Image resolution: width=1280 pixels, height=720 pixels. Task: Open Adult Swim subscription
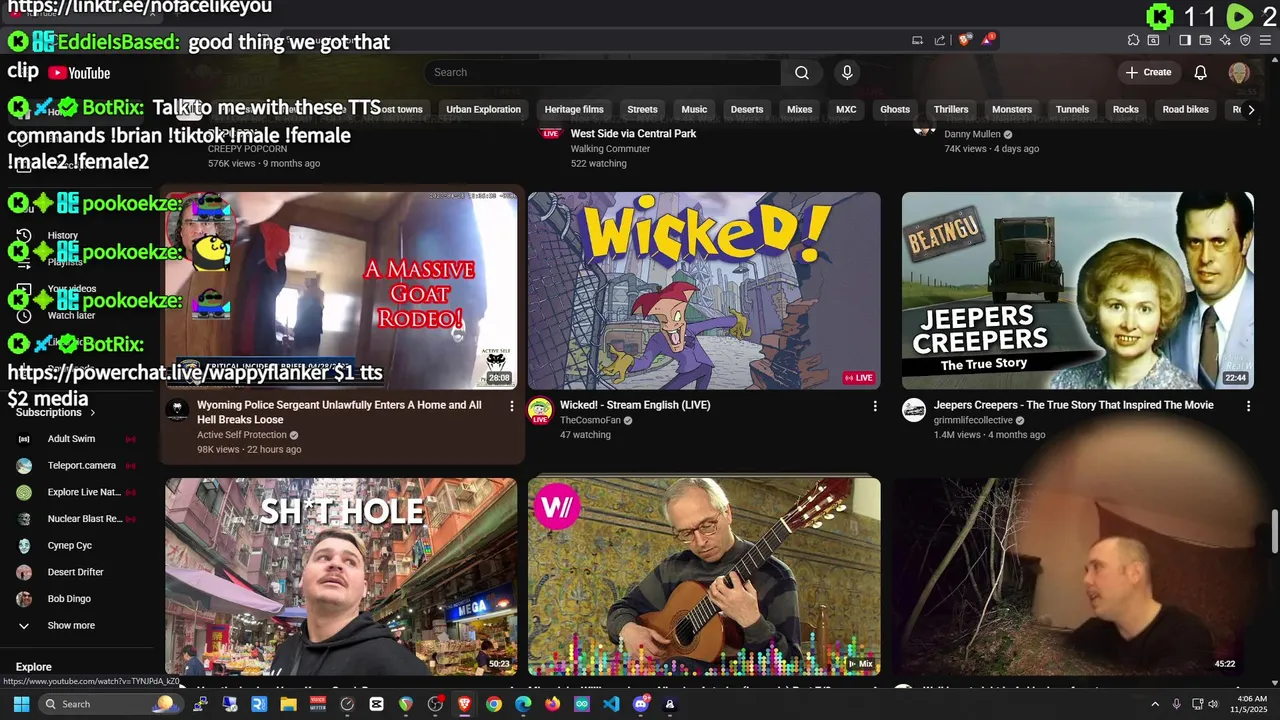tap(71, 438)
